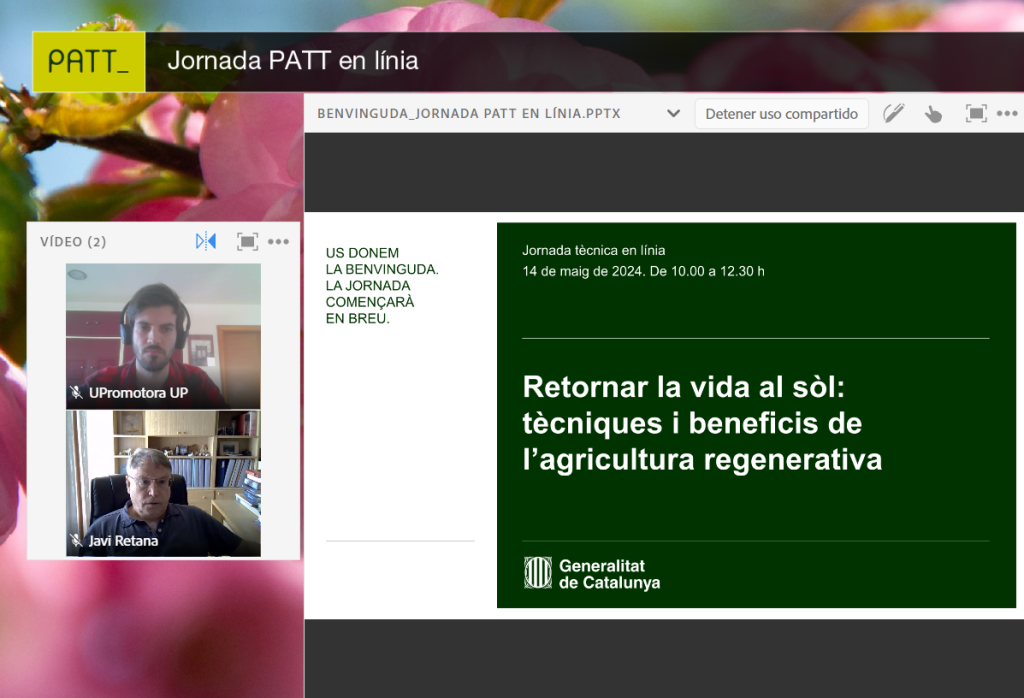Click the muted microphone icon for UPromotora UP
The image size is (1024, 698).
[76, 392]
